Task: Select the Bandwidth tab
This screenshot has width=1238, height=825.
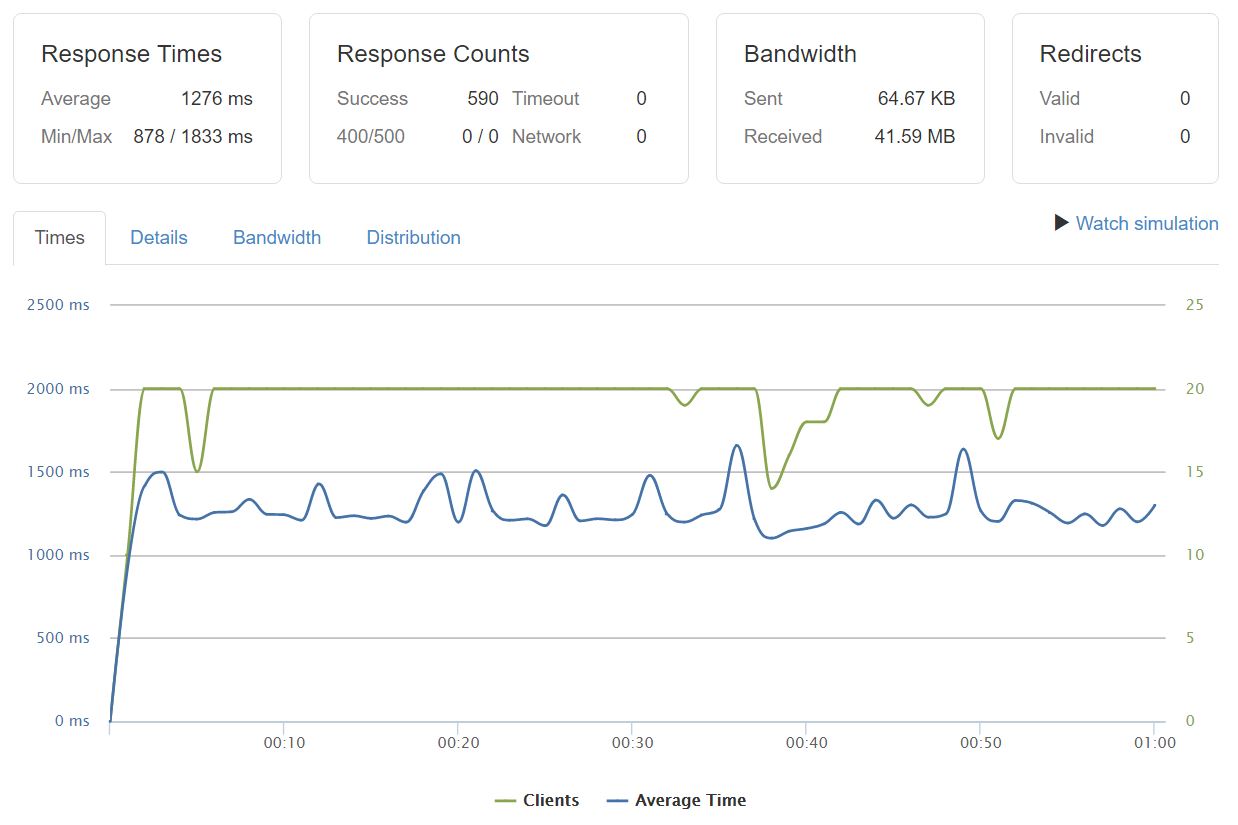Action: 277,238
